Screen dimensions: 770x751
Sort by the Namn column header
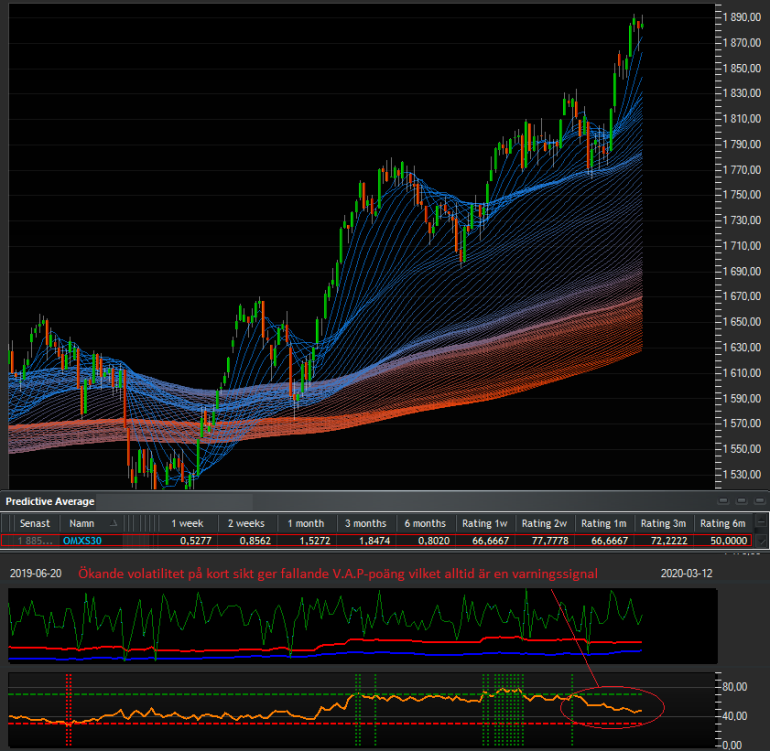(x=82, y=524)
